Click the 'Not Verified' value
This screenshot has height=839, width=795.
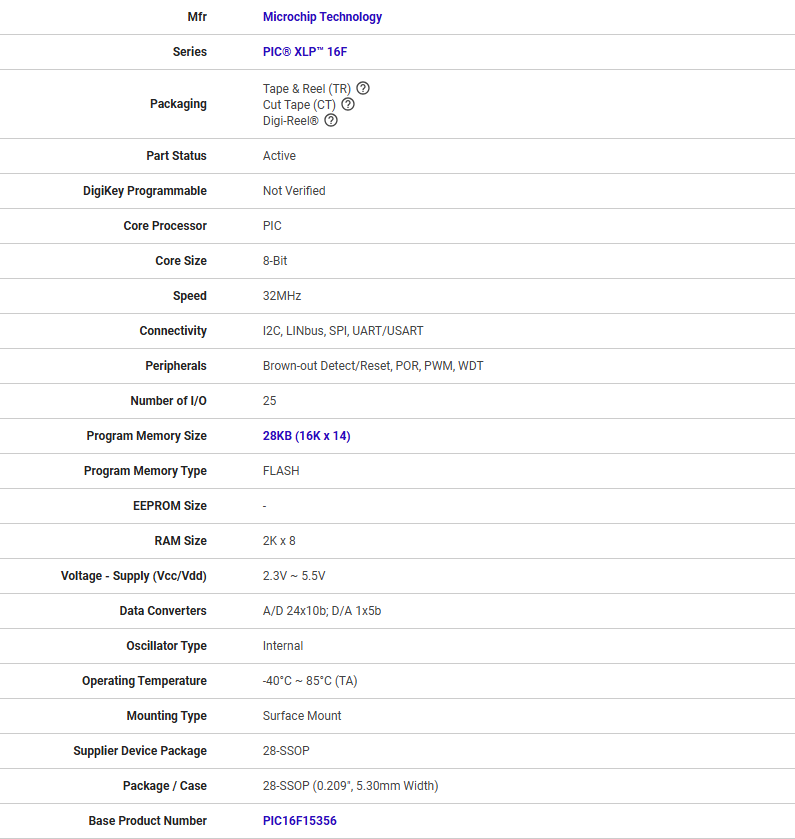click(294, 190)
